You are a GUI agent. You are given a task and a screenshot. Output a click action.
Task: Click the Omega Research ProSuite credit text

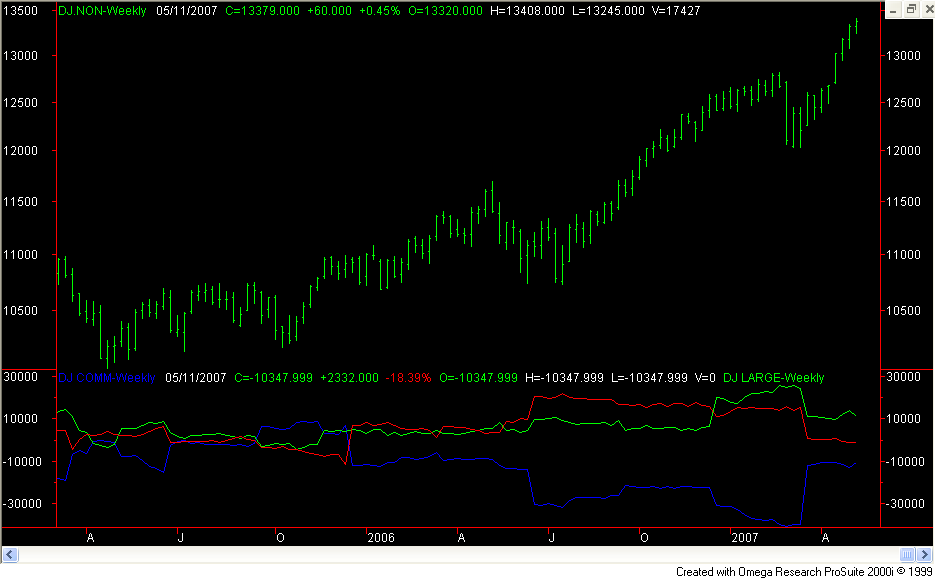pyautogui.click(x=804, y=571)
